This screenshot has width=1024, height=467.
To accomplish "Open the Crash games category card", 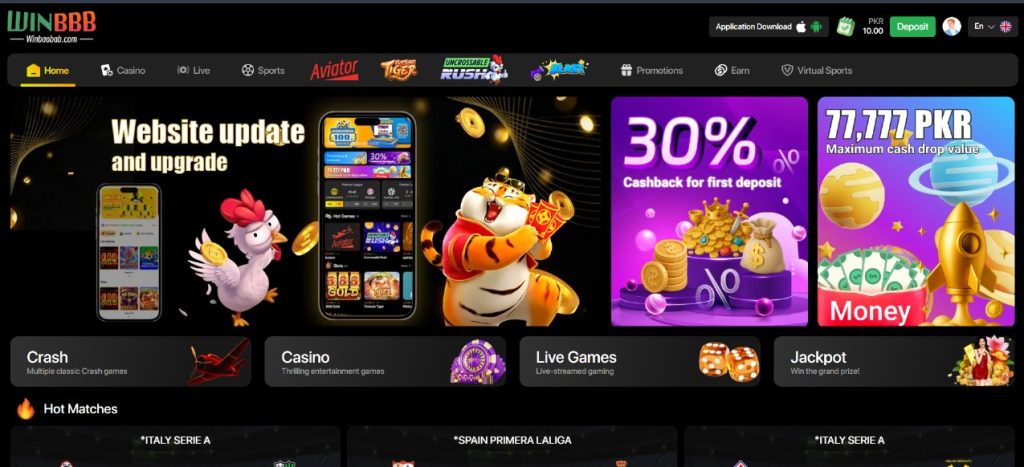I will (131, 361).
